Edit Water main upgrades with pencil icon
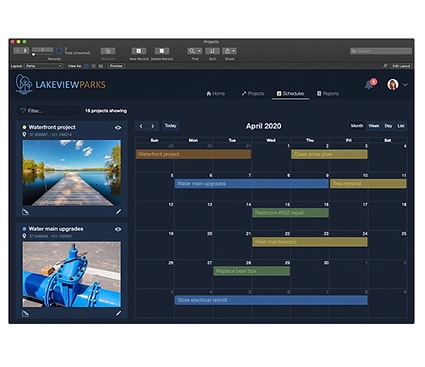Viewport: 425px width, 367px height. pyautogui.click(x=119, y=313)
